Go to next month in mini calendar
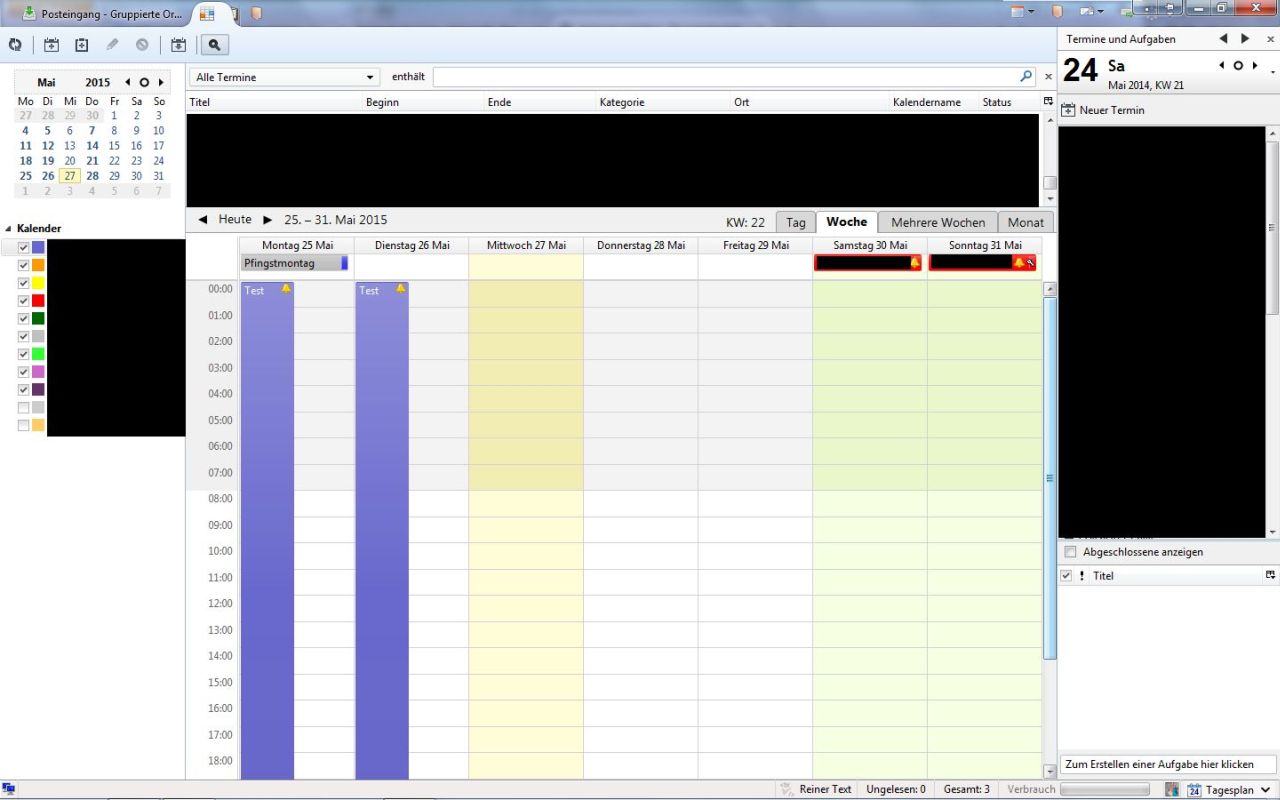Viewport: 1280px width, 800px height. click(160, 82)
